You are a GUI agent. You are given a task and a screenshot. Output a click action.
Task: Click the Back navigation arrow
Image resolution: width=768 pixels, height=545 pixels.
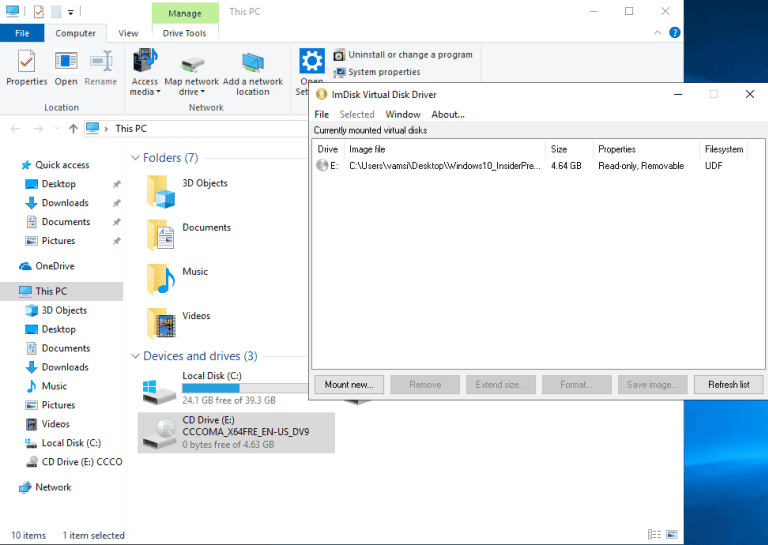tap(15, 129)
